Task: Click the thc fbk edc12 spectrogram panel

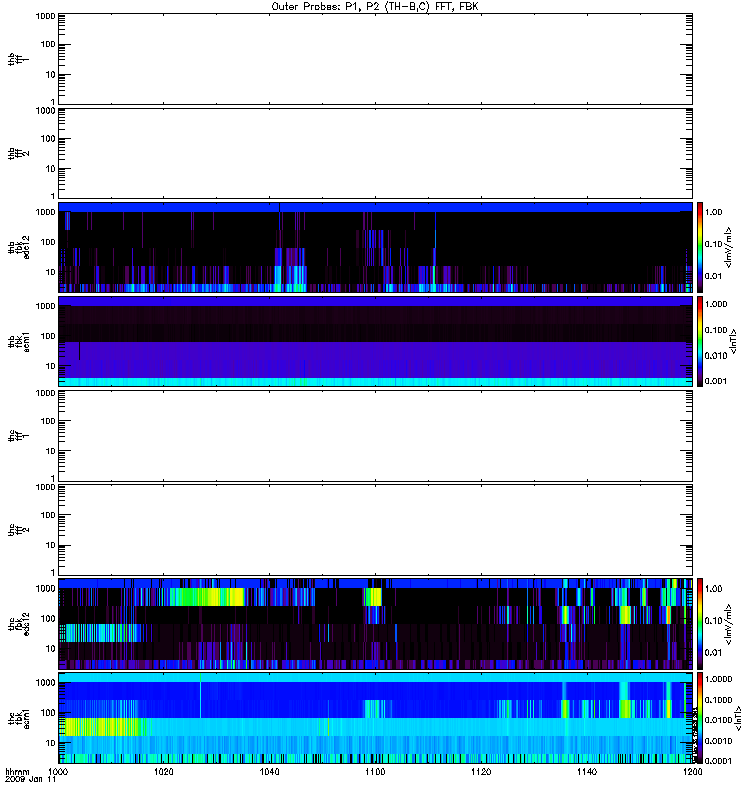Action: (x=375, y=623)
